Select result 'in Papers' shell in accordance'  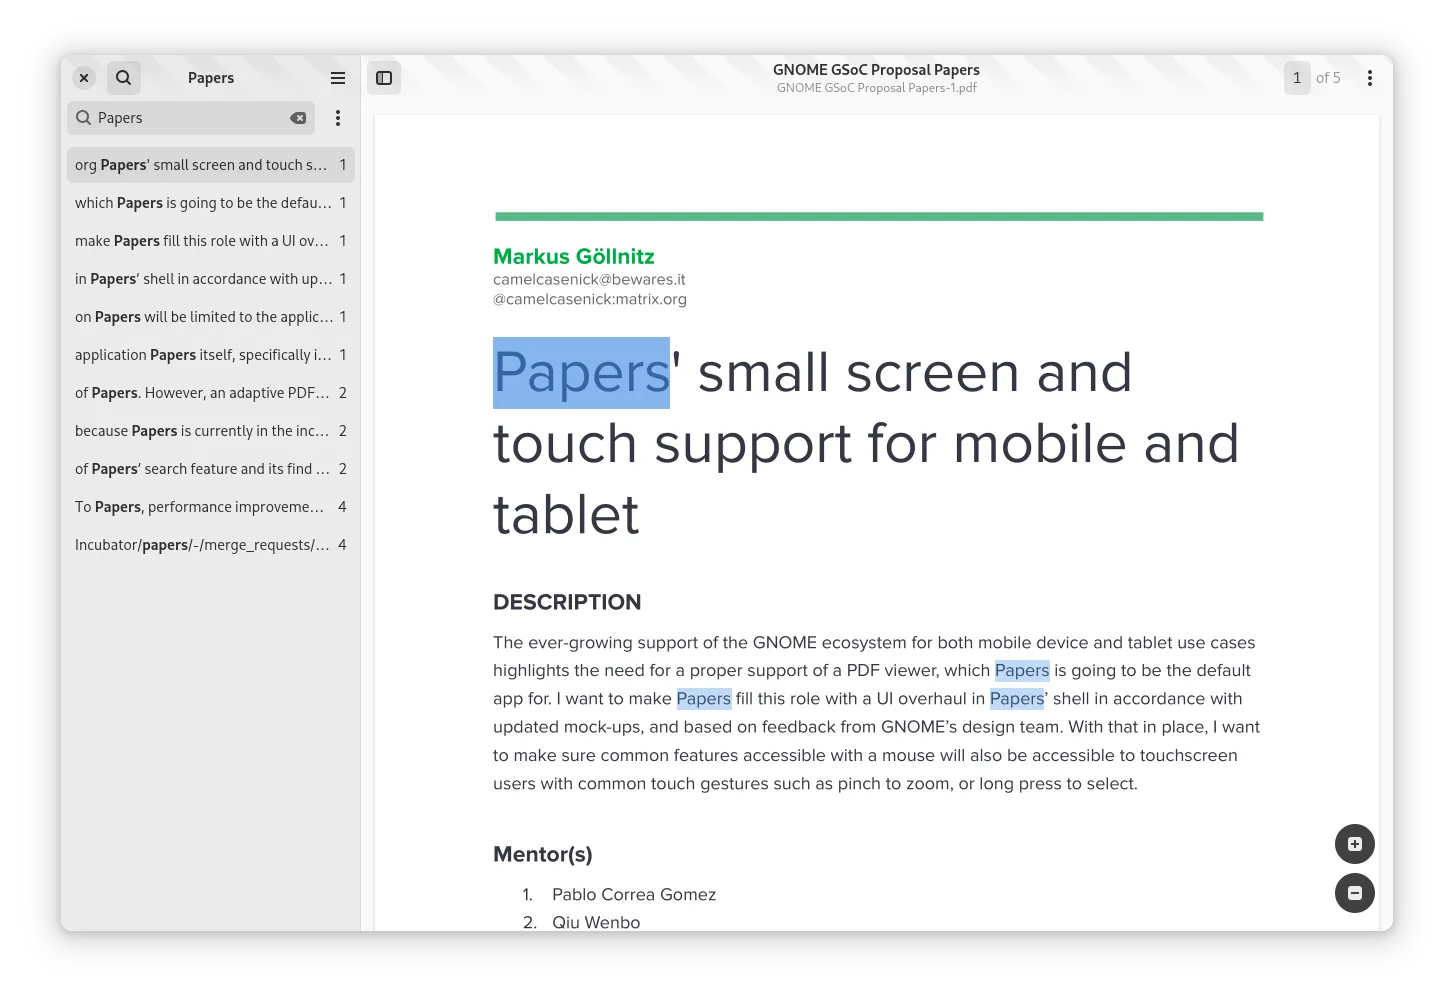coord(211,279)
